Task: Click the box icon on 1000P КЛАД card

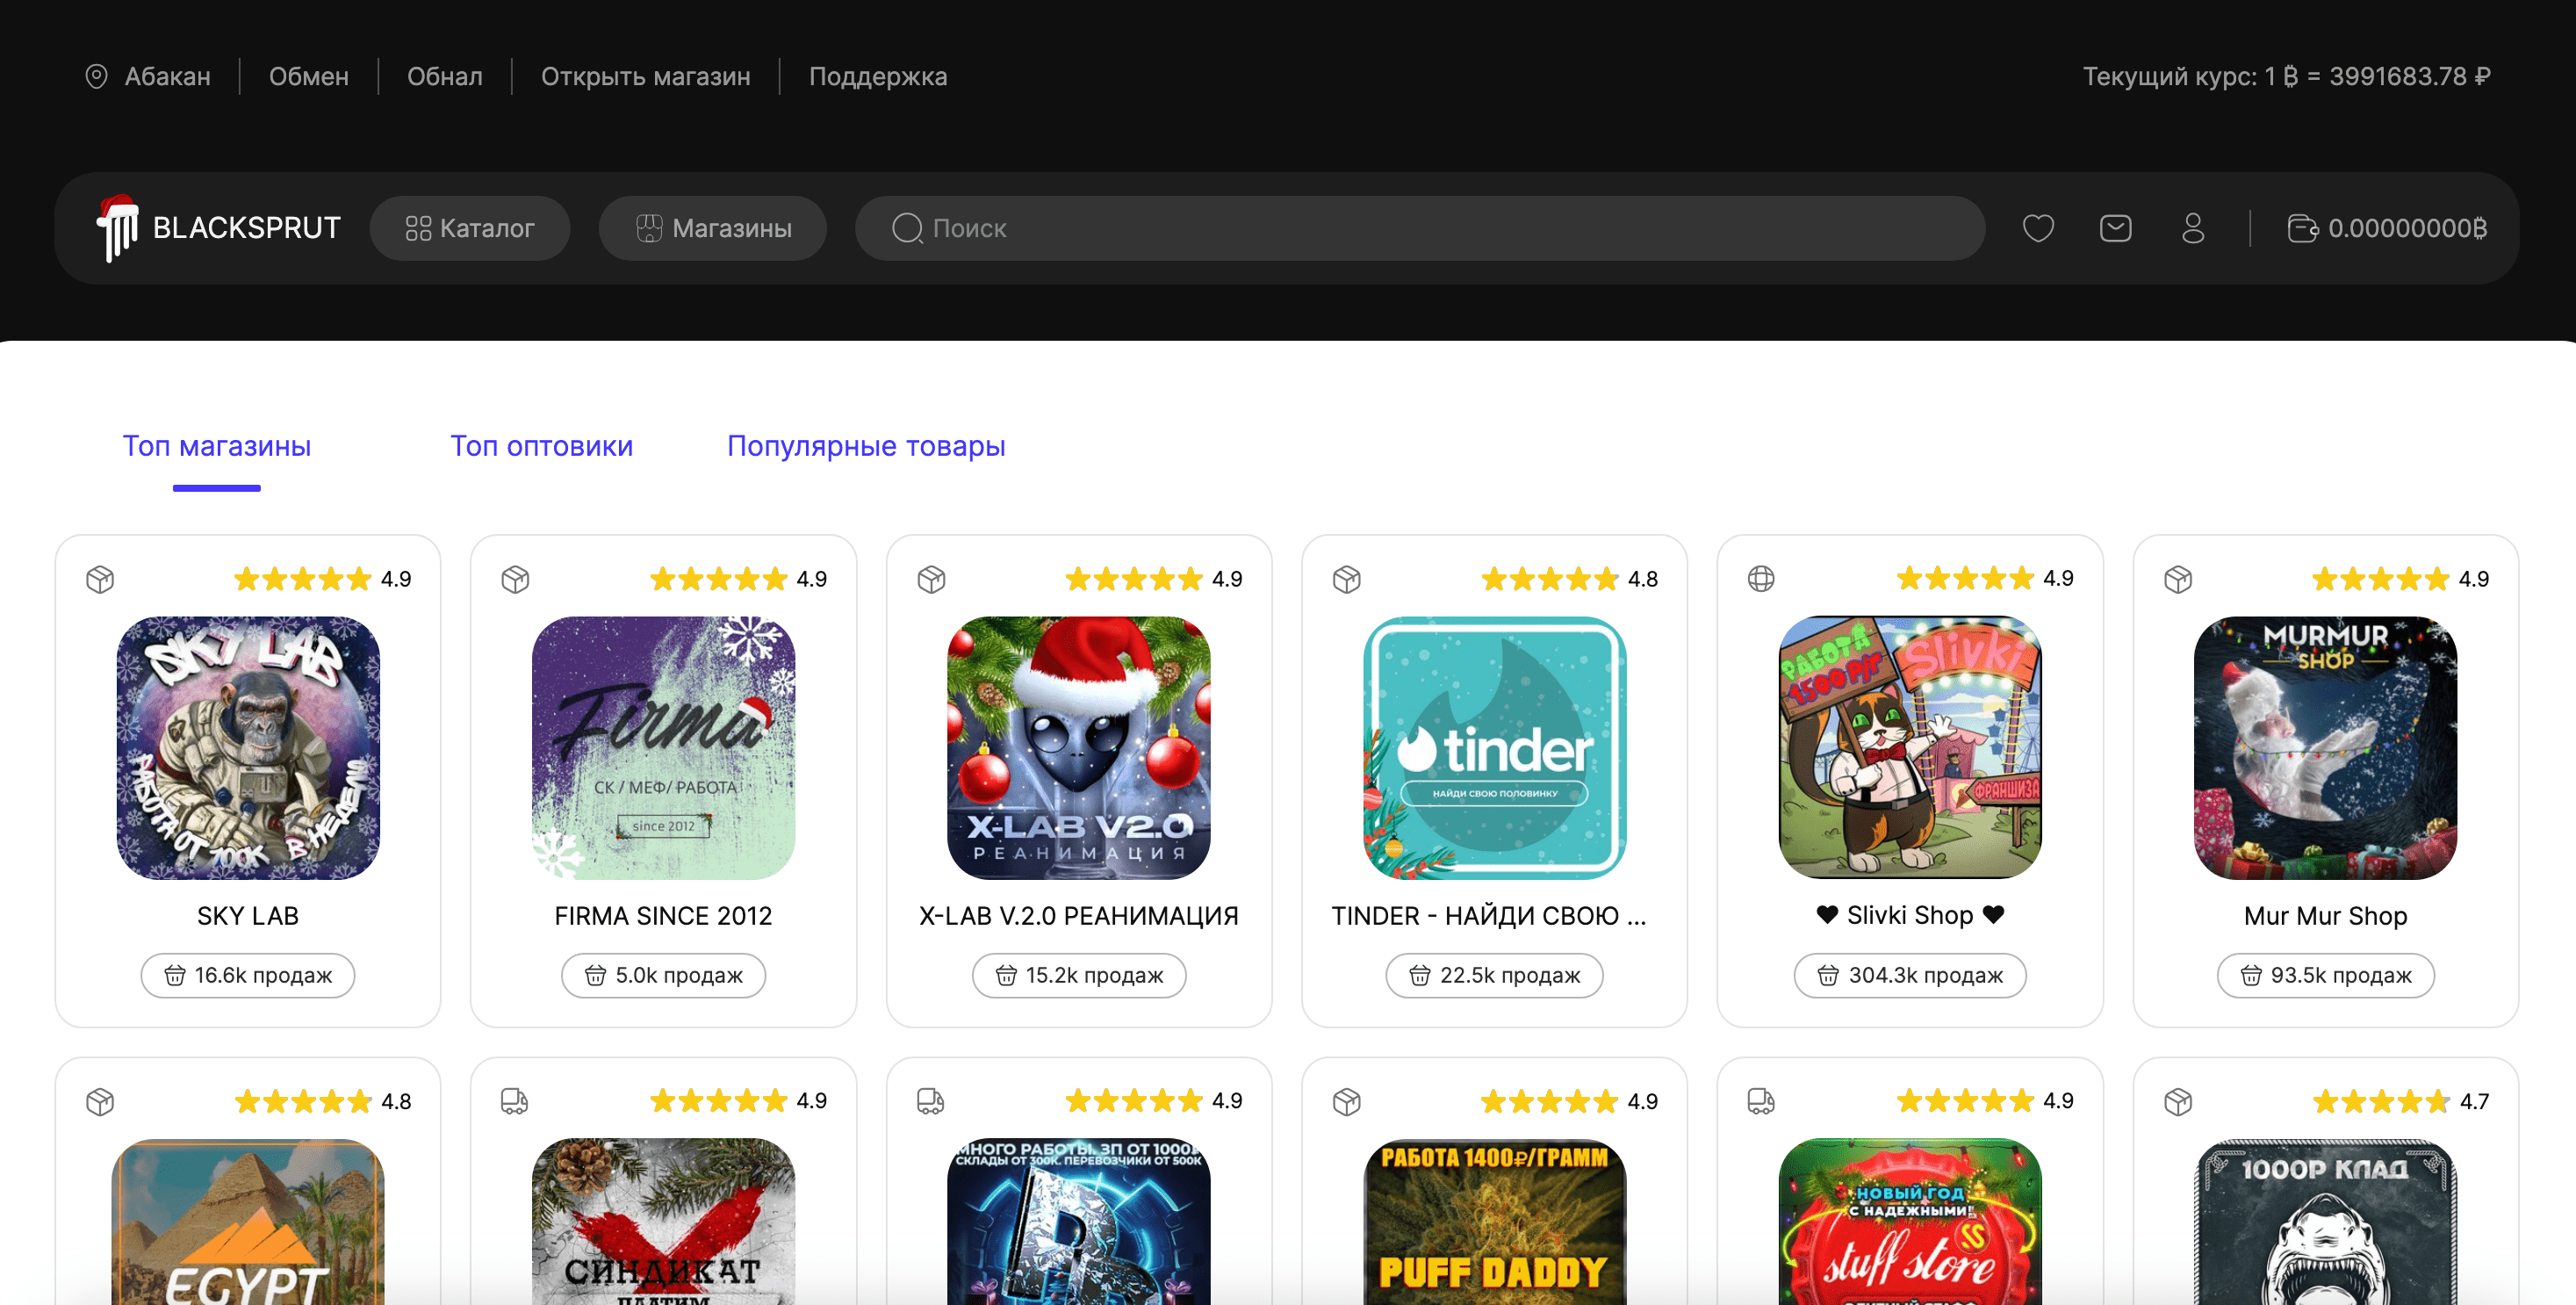Action: coord(2178,1102)
